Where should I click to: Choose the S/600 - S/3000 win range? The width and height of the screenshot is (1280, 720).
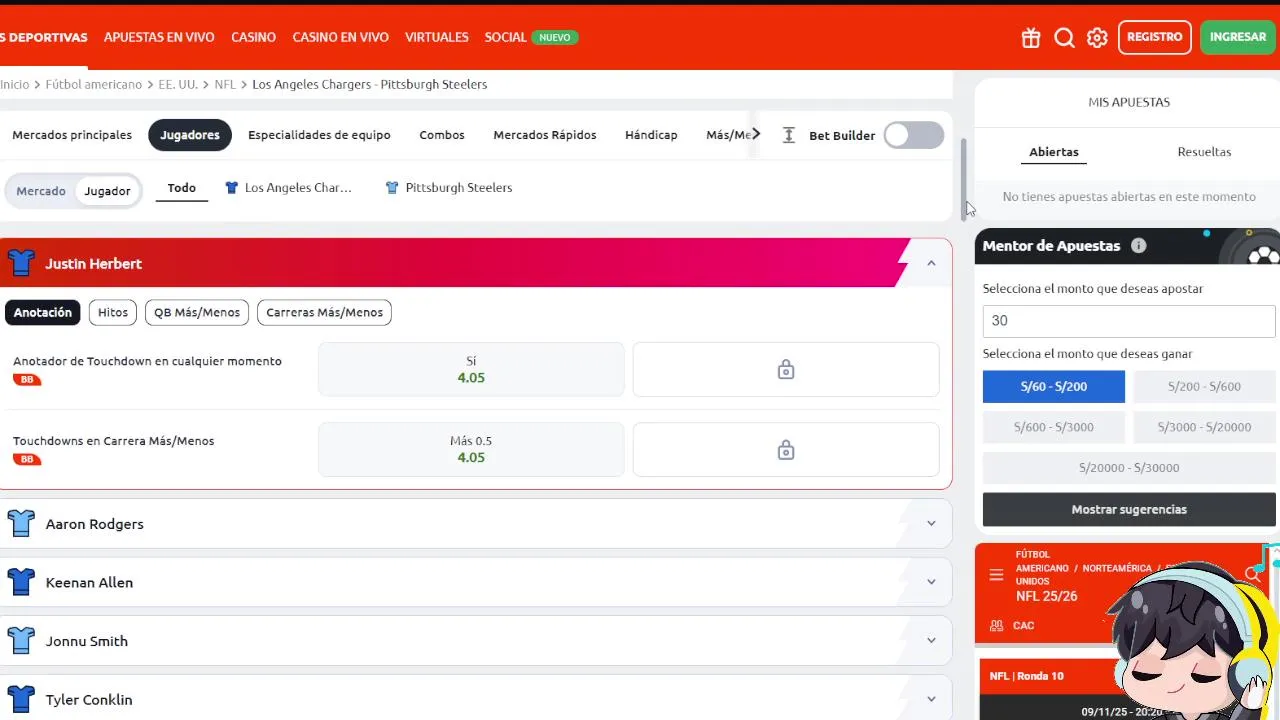pos(1054,427)
